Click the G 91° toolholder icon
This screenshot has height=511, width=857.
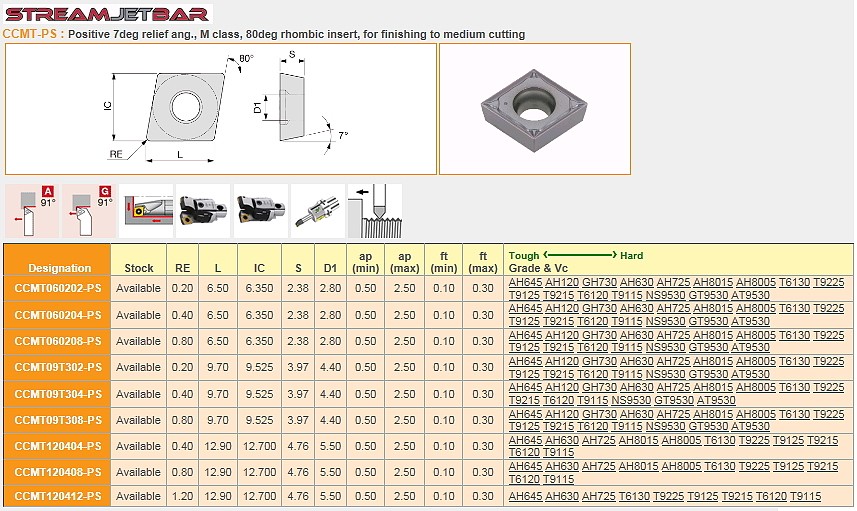[x=89, y=211]
